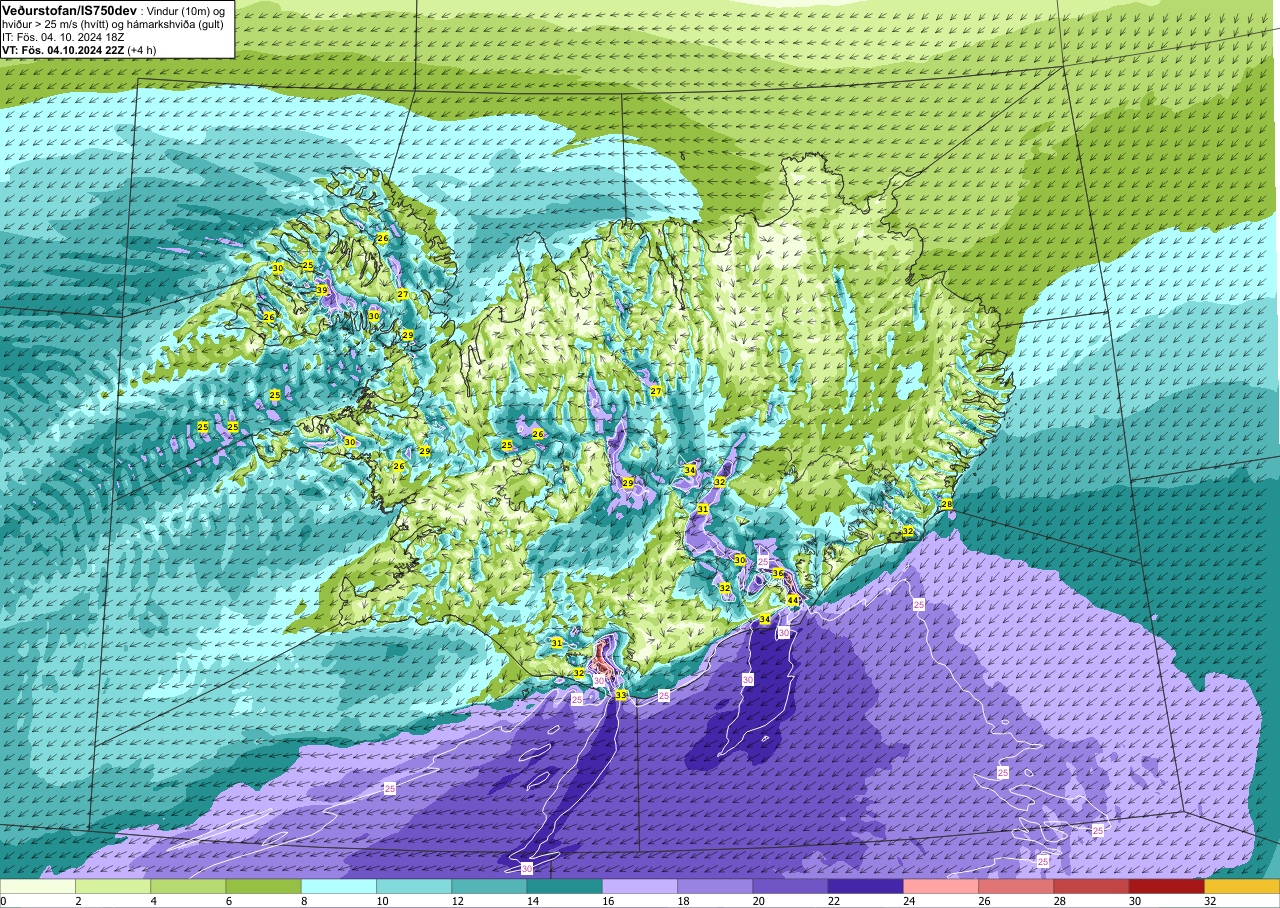Pick the pale yellow 0–2 legend swatch
This screenshot has width=1280, height=908.
click(38, 887)
